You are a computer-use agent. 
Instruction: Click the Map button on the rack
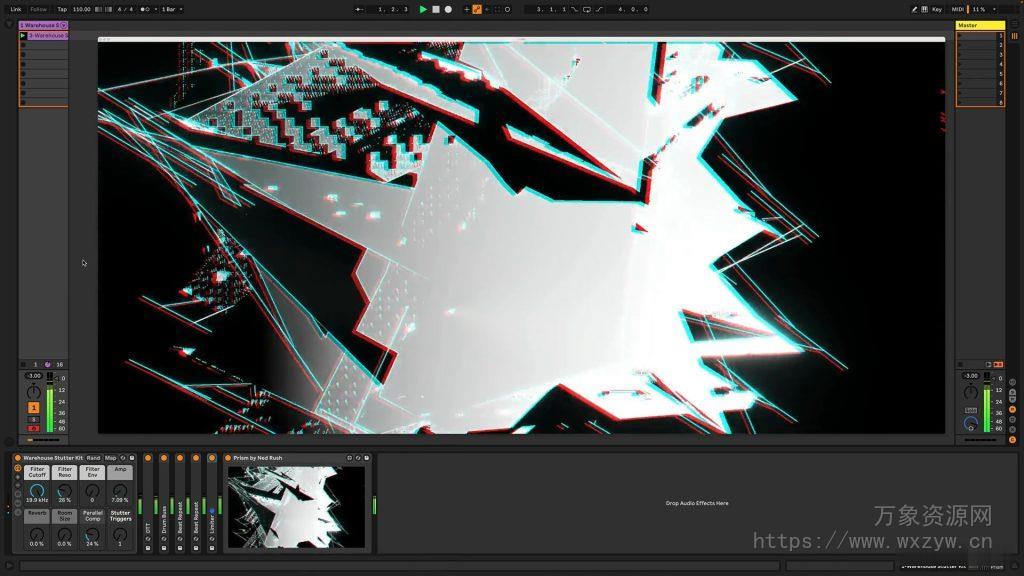[109, 458]
